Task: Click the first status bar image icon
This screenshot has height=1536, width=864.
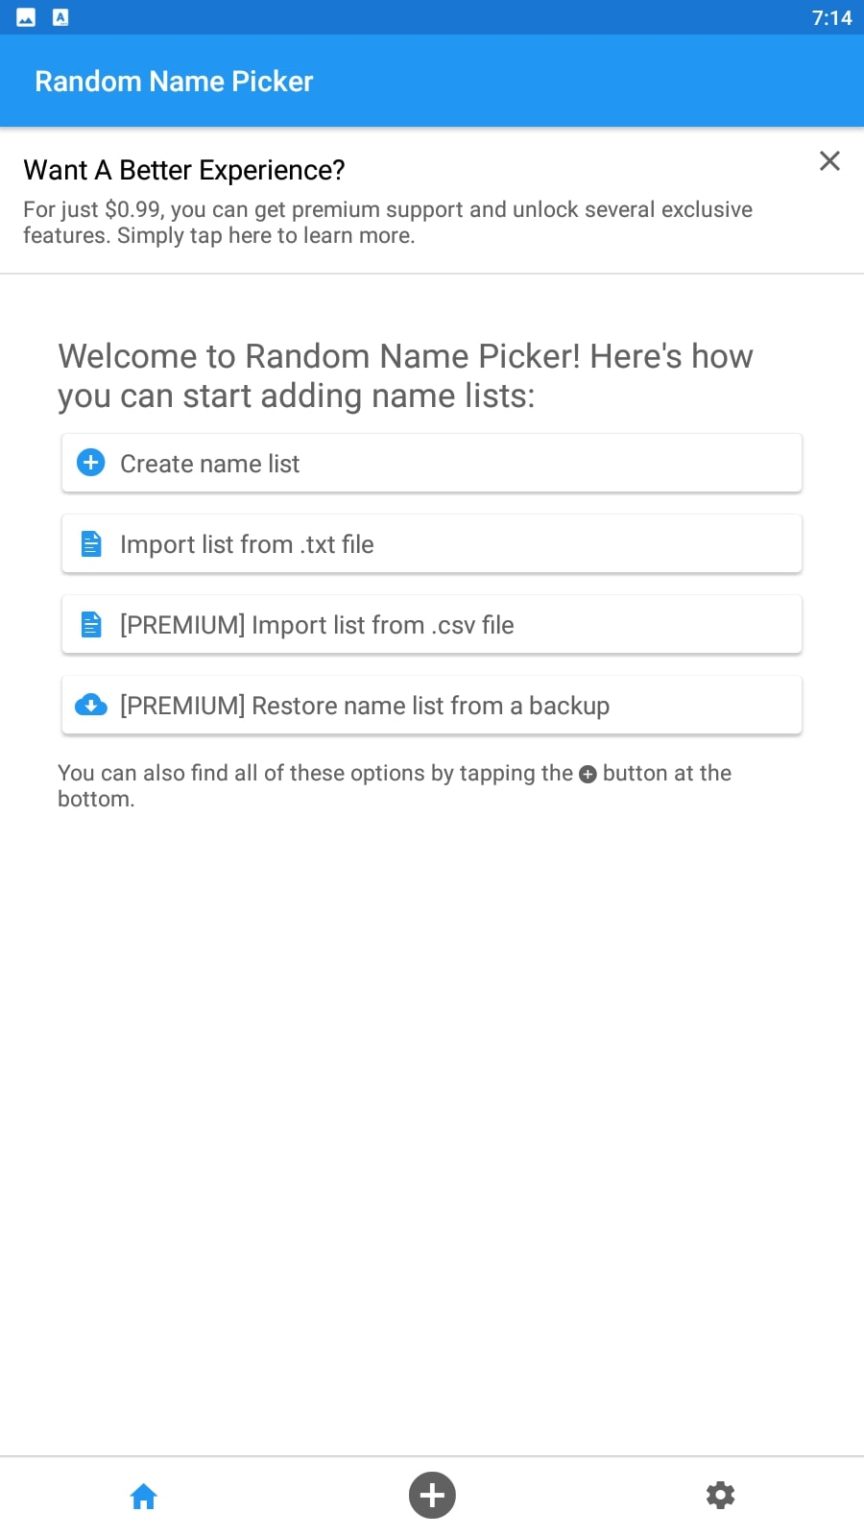Action: 27,17
